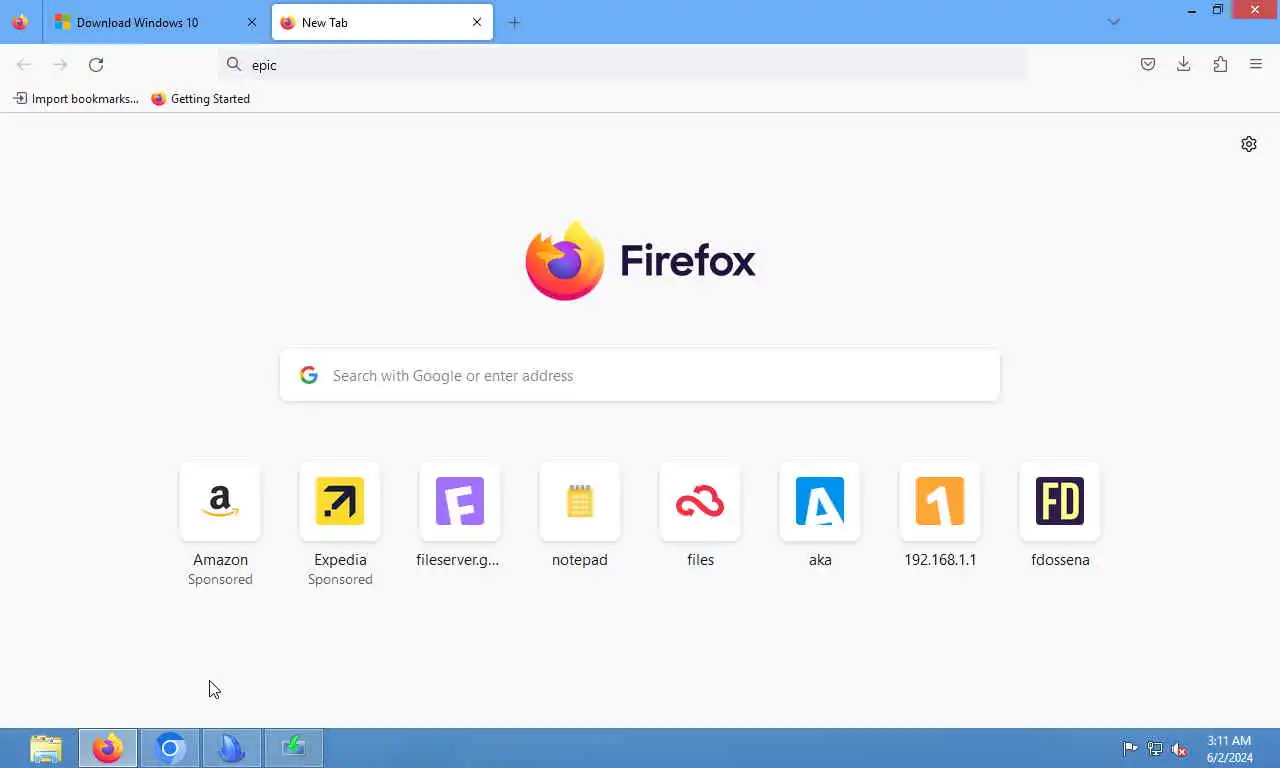Open the green arrow app on taskbar
The height and width of the screenshot is (768, 1280).
(294, 748)
